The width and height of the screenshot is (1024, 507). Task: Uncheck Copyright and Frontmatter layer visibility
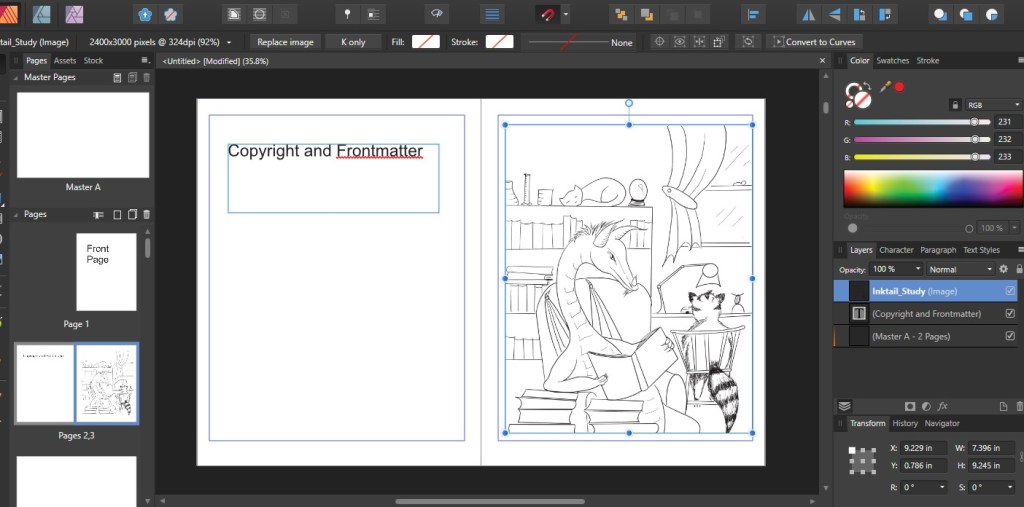pos(1009,314)
